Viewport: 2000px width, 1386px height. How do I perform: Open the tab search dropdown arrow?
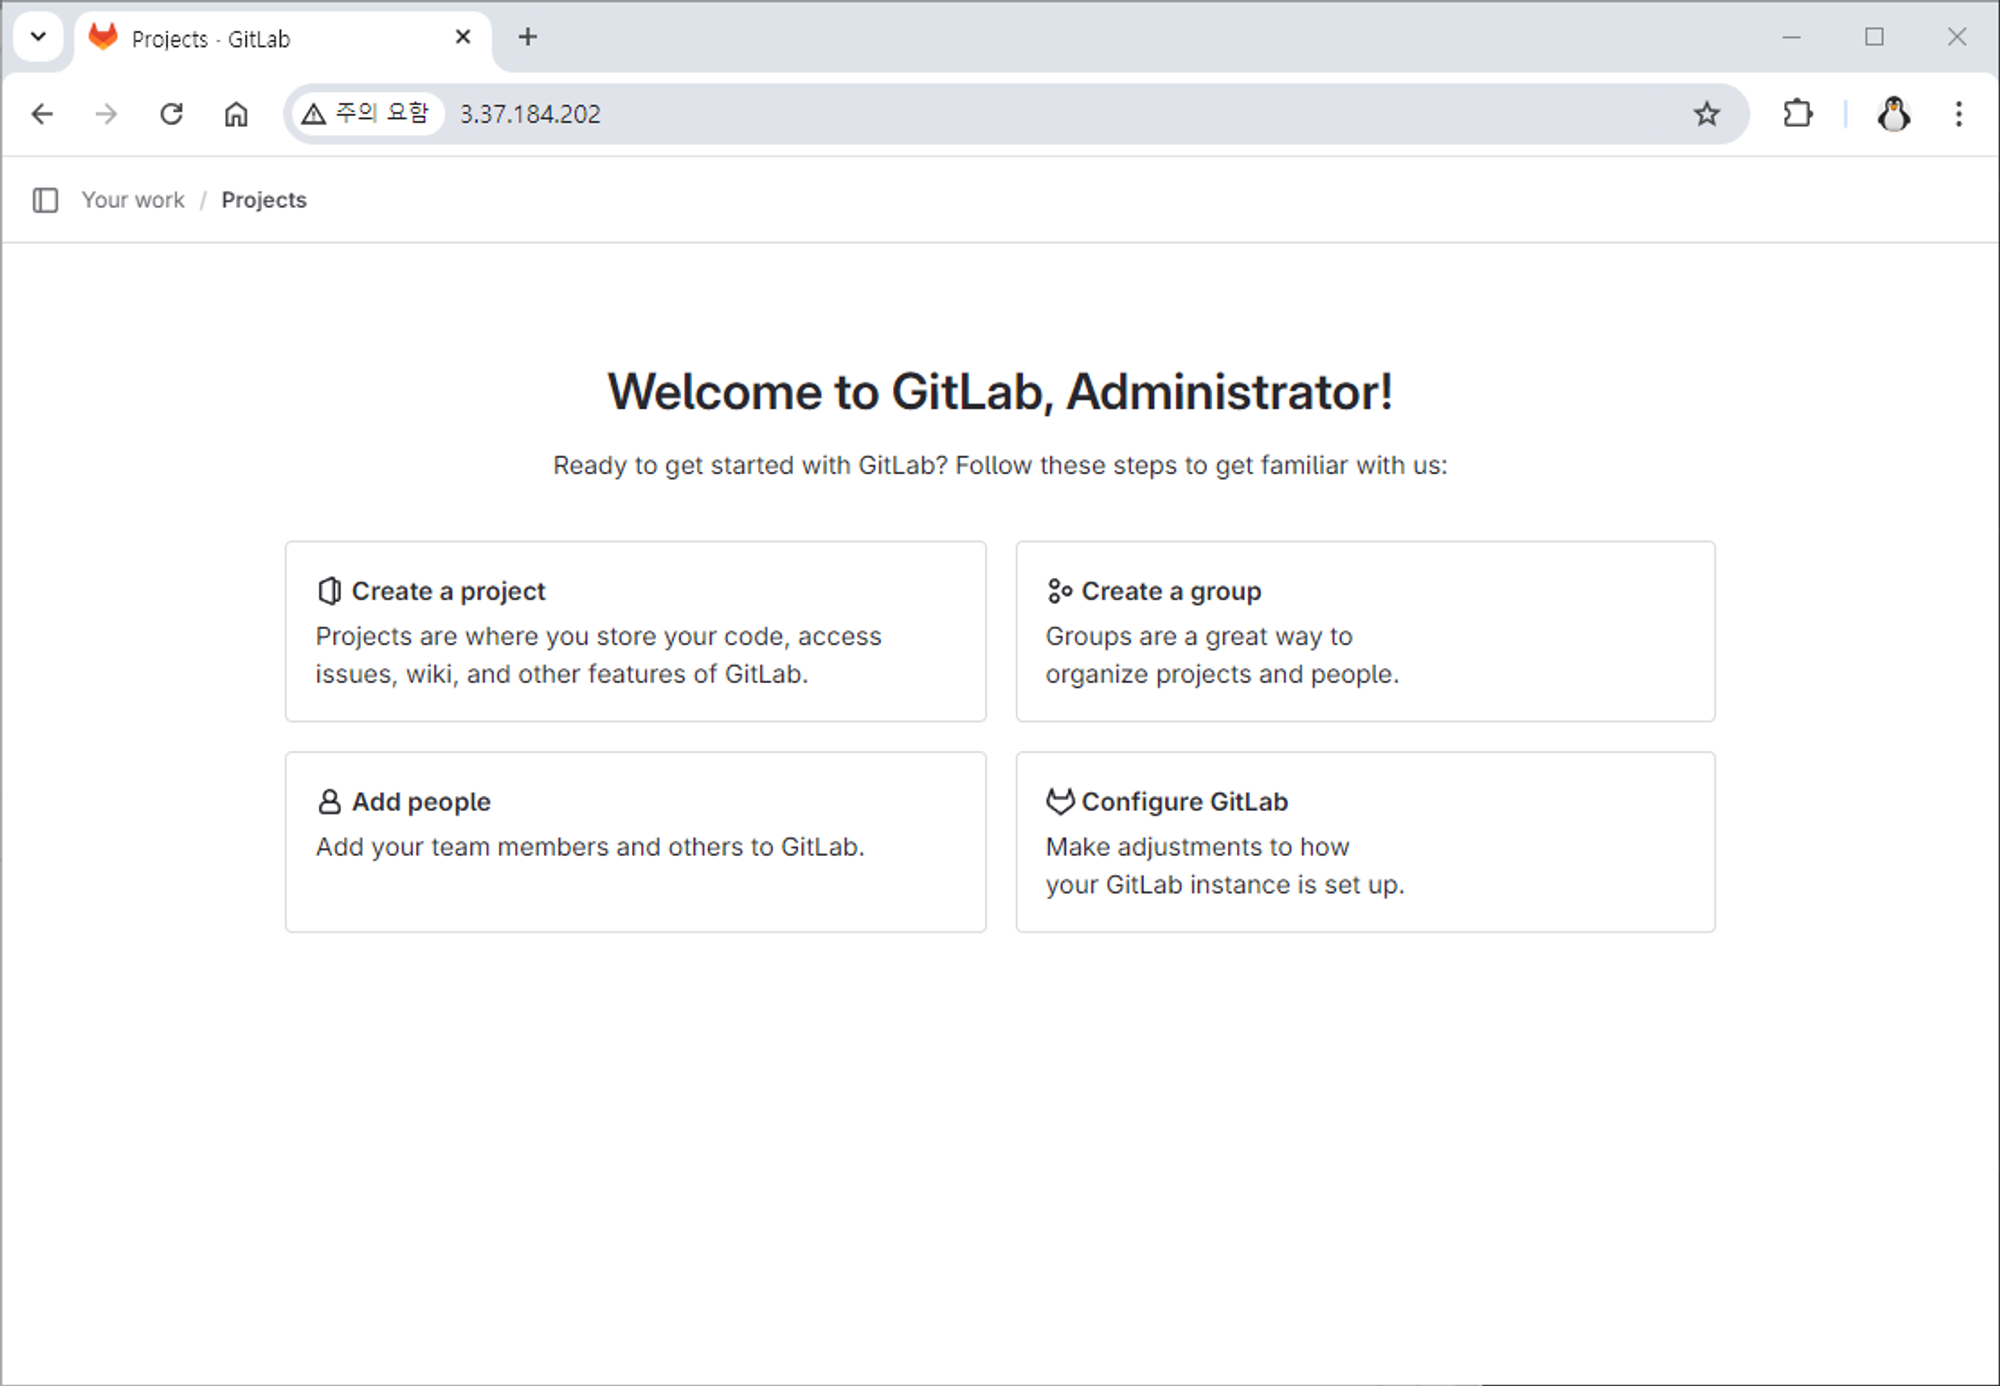pyautogui.click(x=38, y=37)
